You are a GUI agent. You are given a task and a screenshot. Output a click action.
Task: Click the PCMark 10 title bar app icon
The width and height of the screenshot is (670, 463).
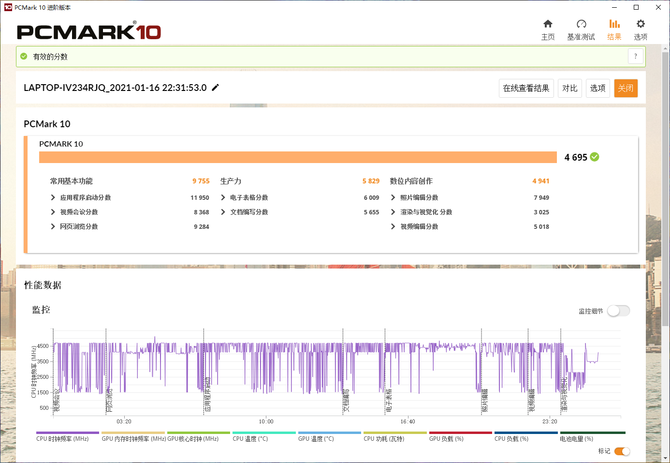pos(8,7)
